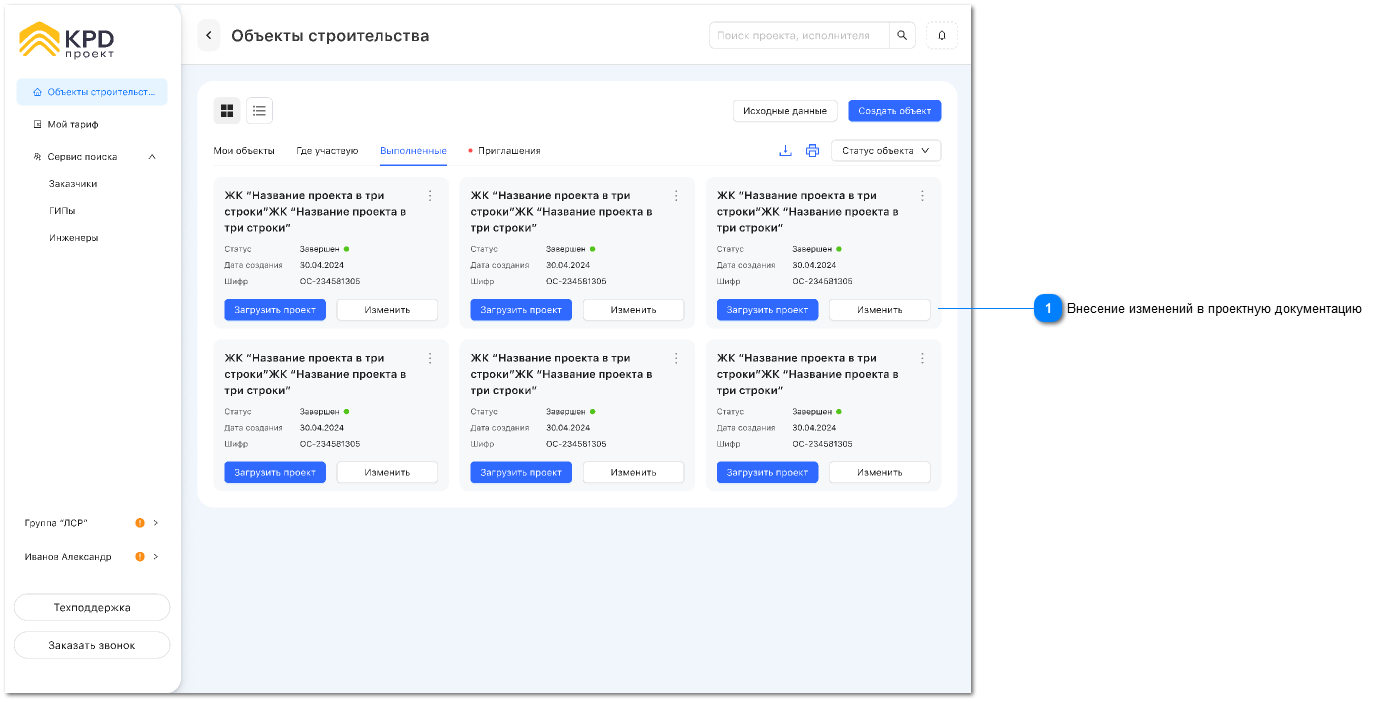This screenshot has height=702, width=1378.
Task: Open Сервис поиска sidebar item
Action: (x=82, y=157)
